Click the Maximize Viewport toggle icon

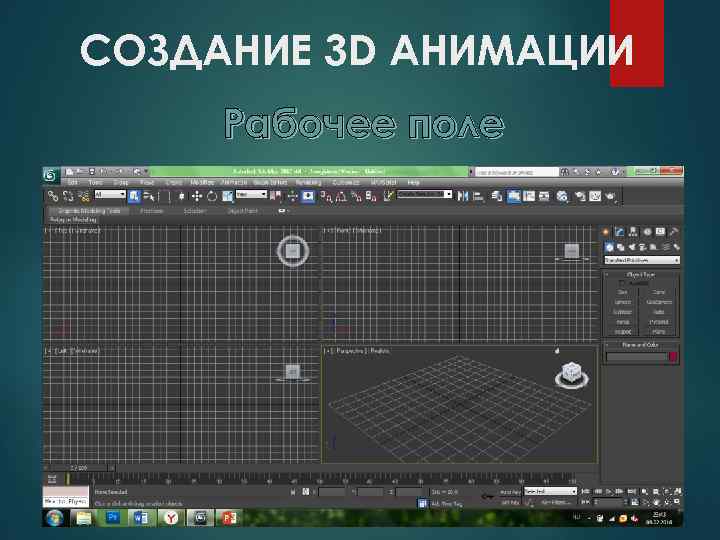pos(678,502)
